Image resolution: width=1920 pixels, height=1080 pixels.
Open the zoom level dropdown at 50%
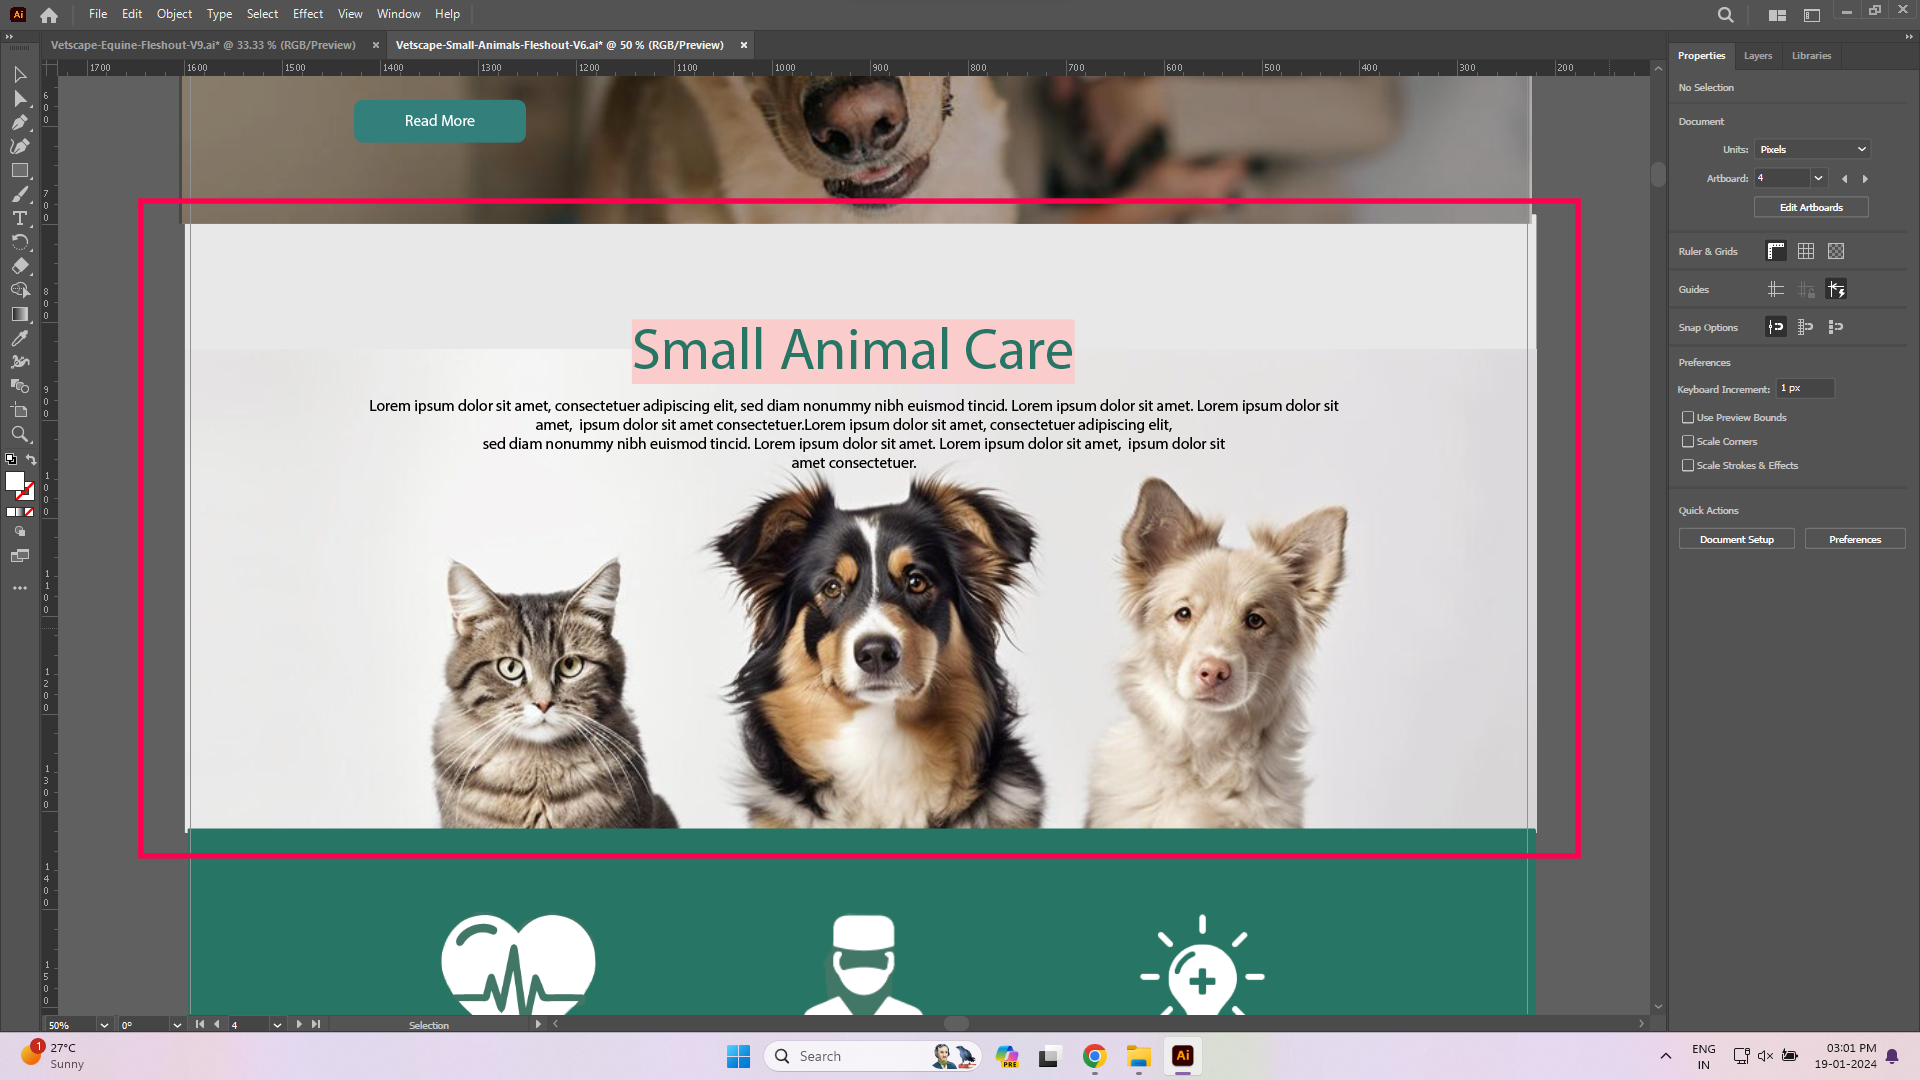click(x=104, y=1025)
